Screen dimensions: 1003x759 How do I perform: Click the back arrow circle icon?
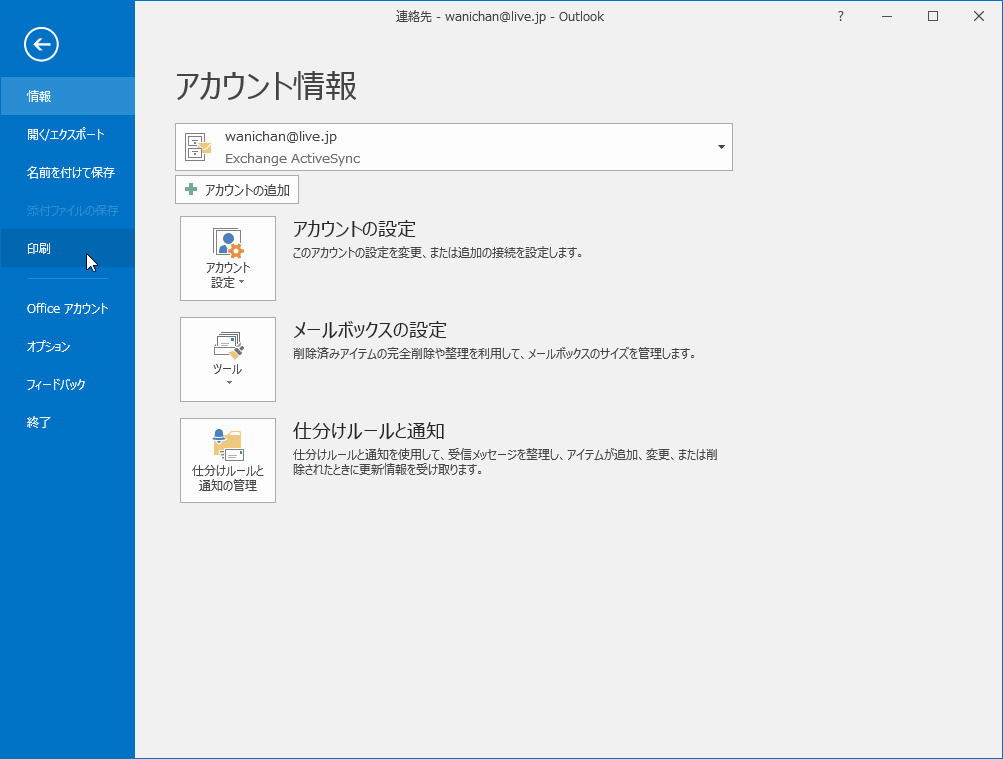click(42, 44)
